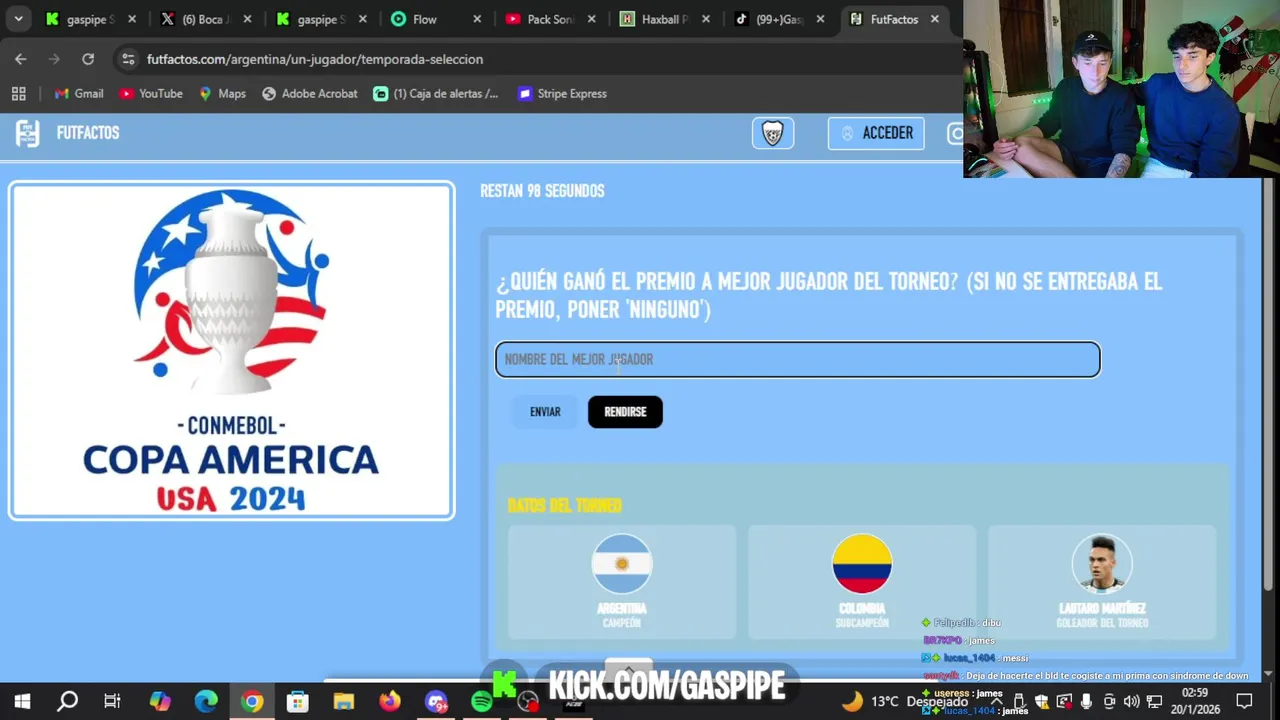The image size is (1280, 720).
Task: Open the tab search dropdown chevron
Action: (18, 19)
